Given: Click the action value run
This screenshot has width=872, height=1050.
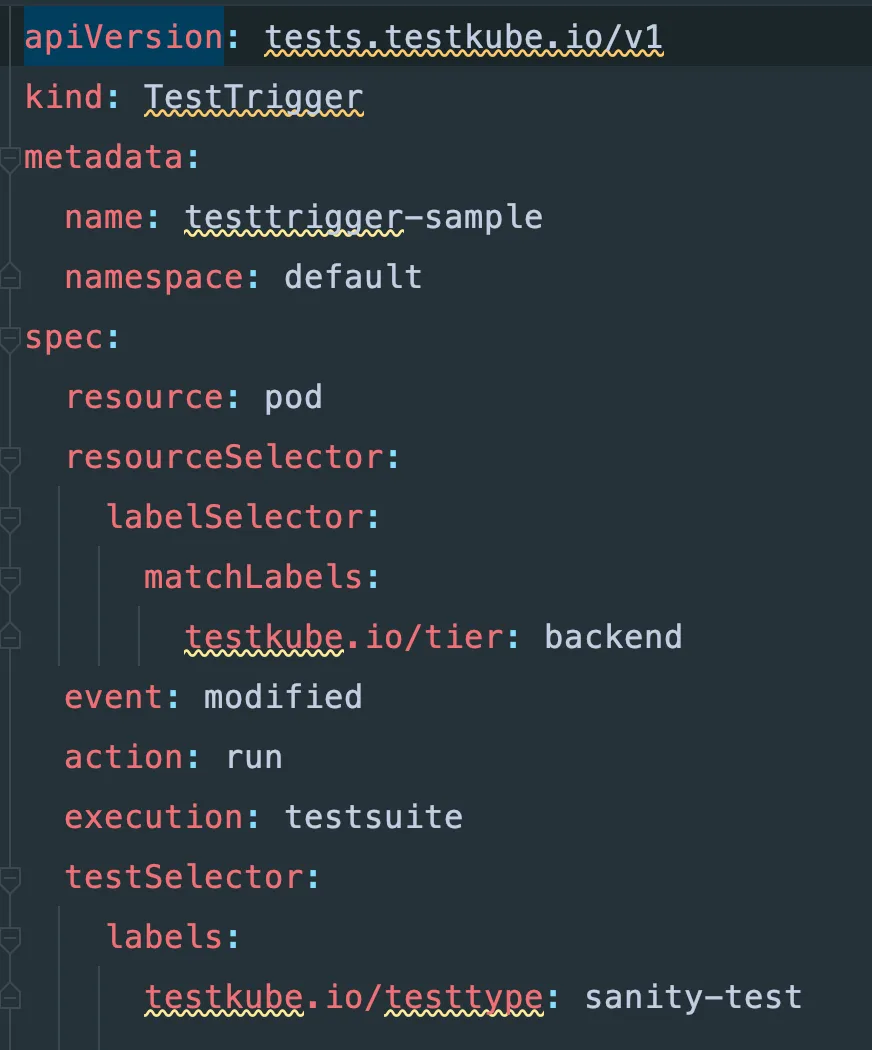Looking at the screenshot, I should click(253, 758).
